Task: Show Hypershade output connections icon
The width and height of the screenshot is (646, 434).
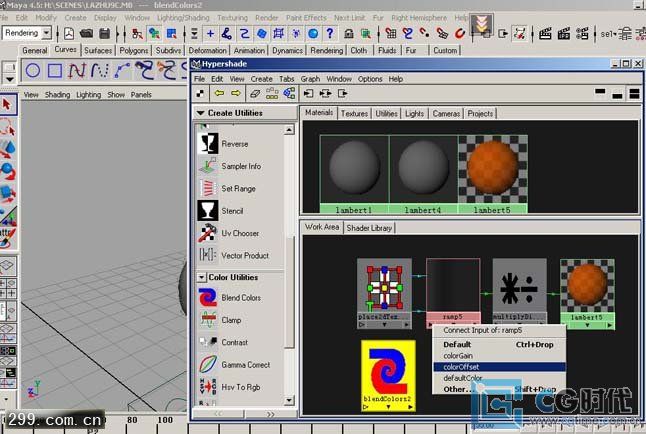Action: [x=343, y=94]
